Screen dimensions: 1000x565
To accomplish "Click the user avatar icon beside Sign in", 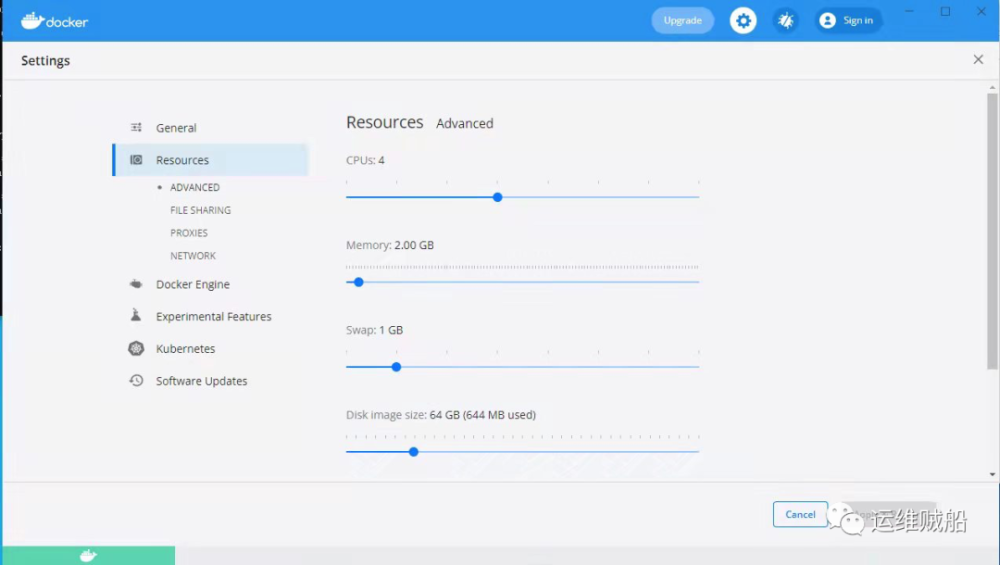I will (827, 21).
